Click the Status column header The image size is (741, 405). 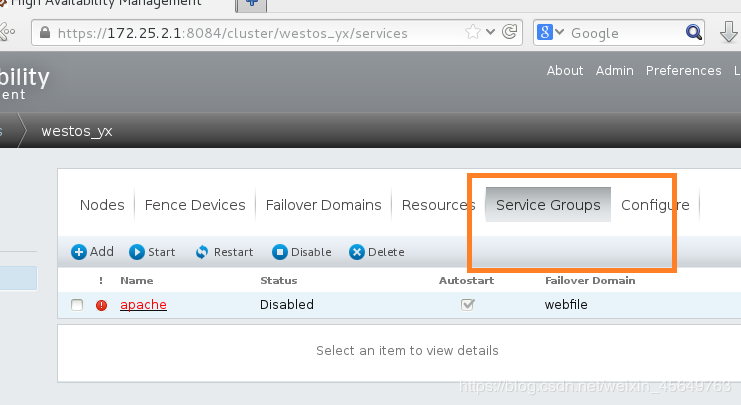pos(279,280)
